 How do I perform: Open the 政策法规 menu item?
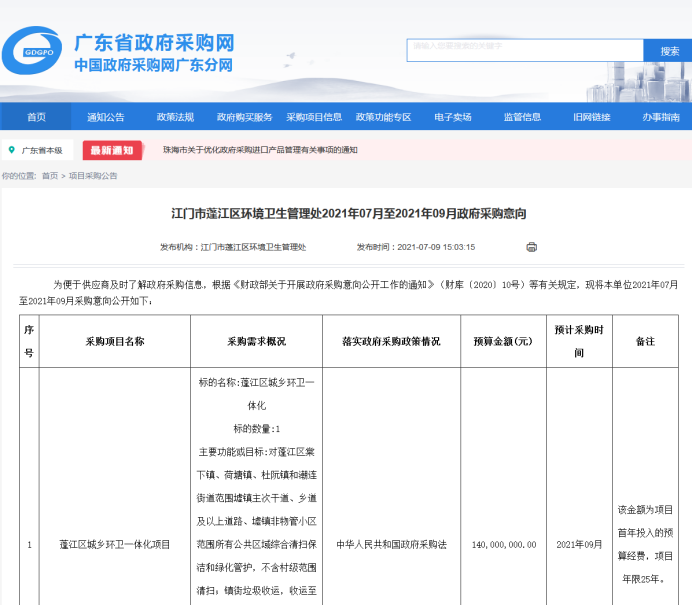click(x=175, y=117)
